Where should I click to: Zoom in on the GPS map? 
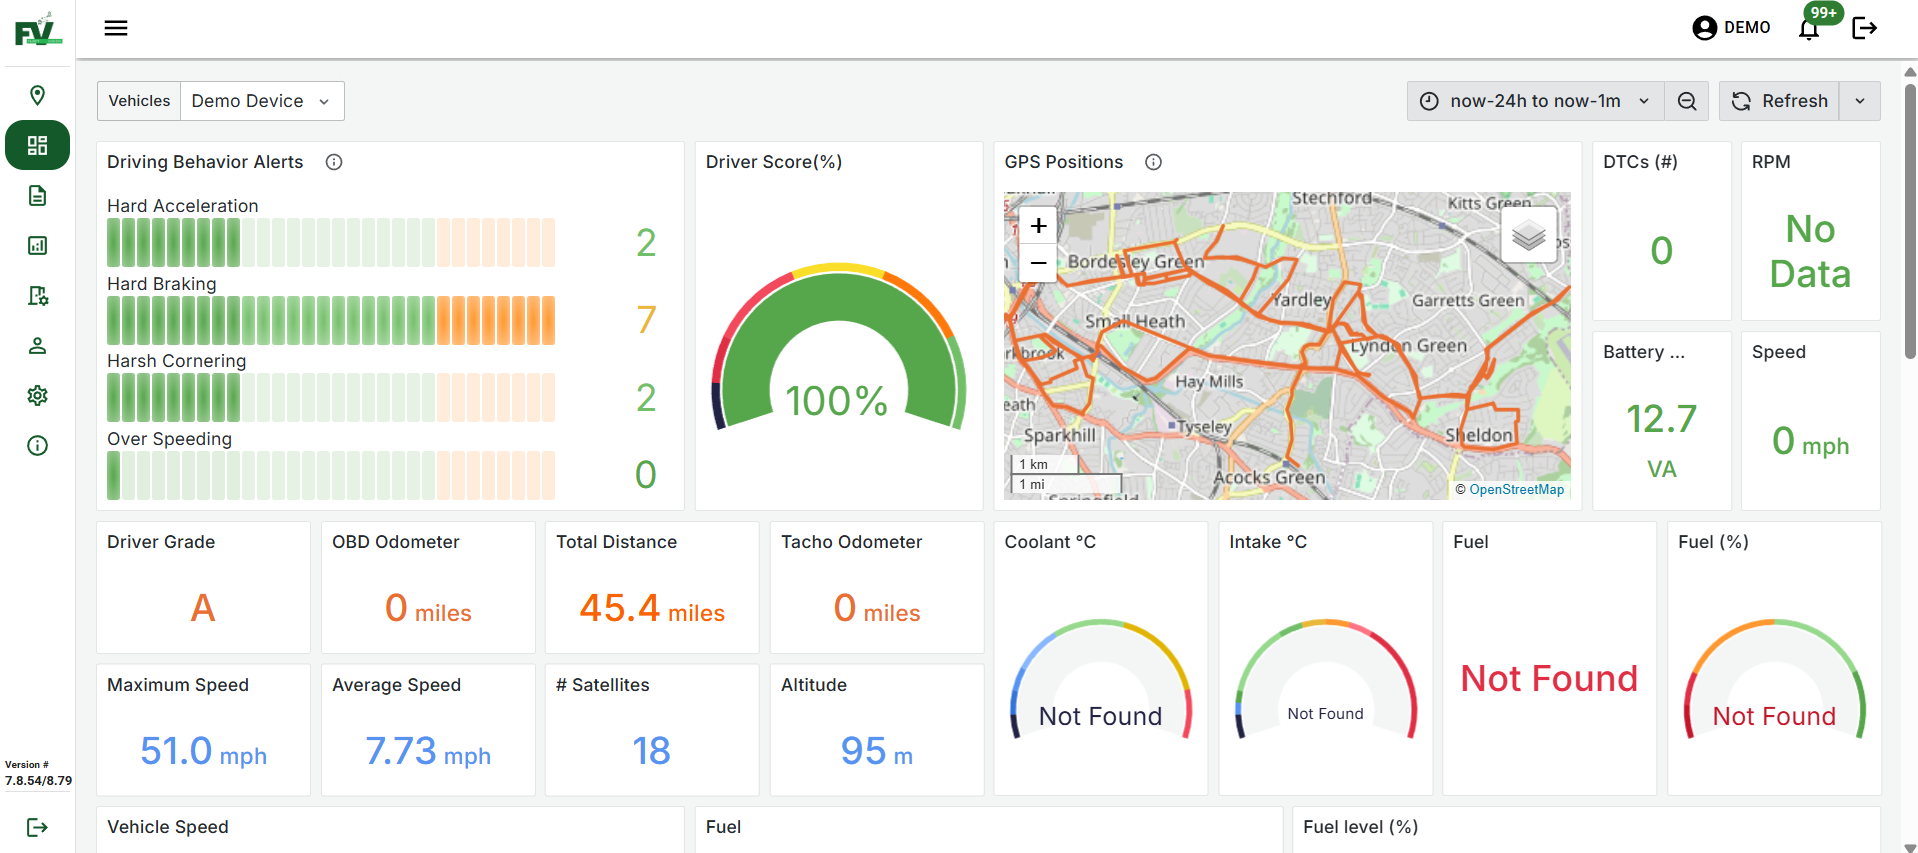tap(1039, 226)
